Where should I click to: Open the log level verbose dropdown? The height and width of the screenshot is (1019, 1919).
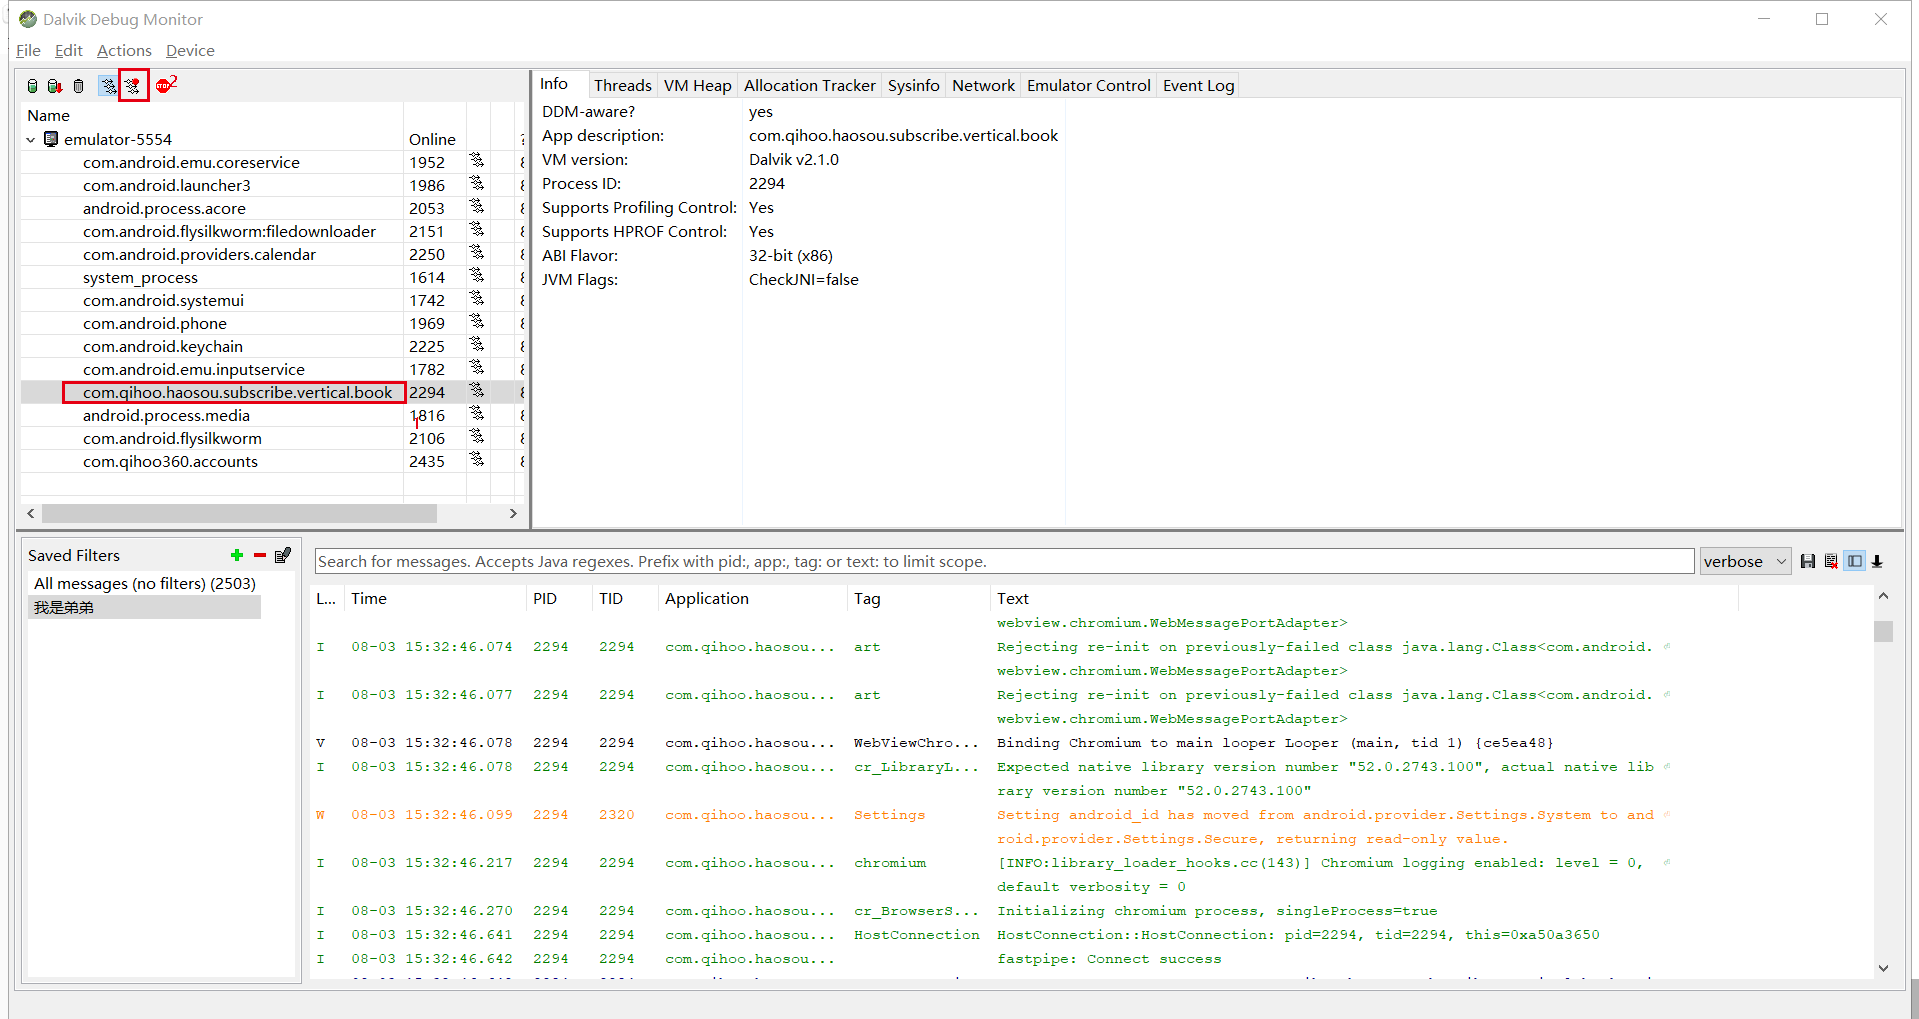point(1745,561)
